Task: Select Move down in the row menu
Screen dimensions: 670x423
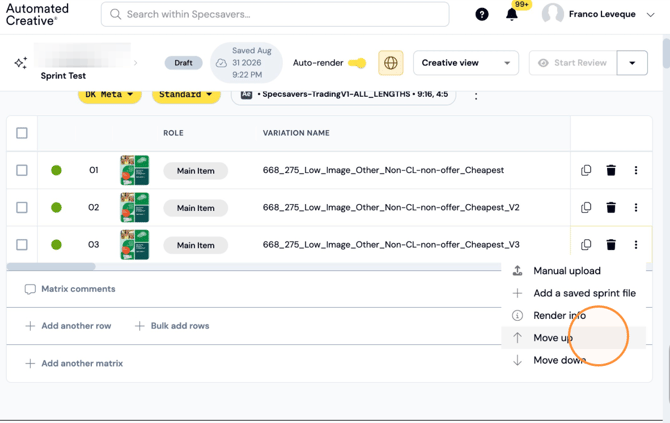Action: 573,360
